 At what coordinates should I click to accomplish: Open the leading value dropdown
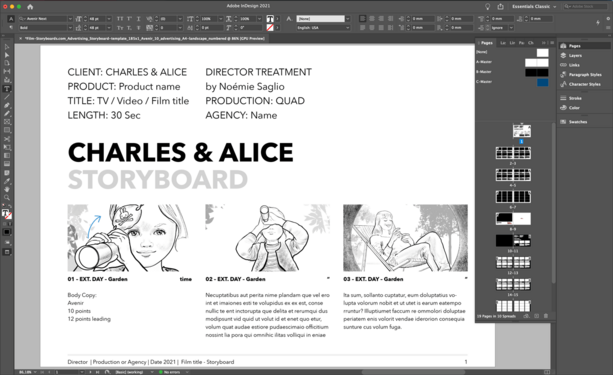109,28
